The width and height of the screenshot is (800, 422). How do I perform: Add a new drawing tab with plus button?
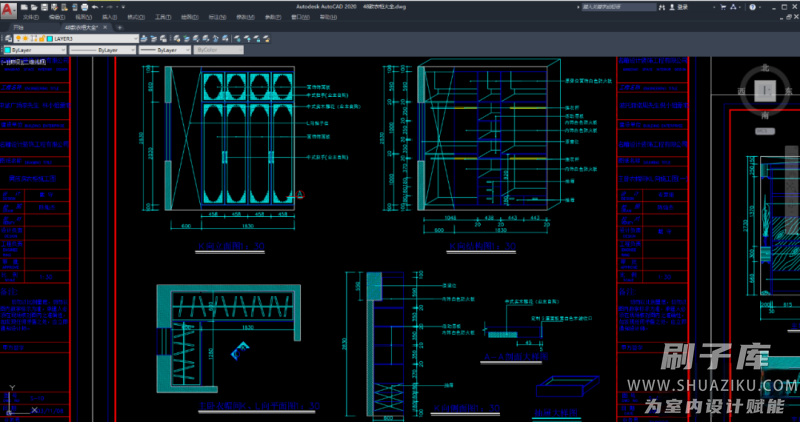[119, 28]
